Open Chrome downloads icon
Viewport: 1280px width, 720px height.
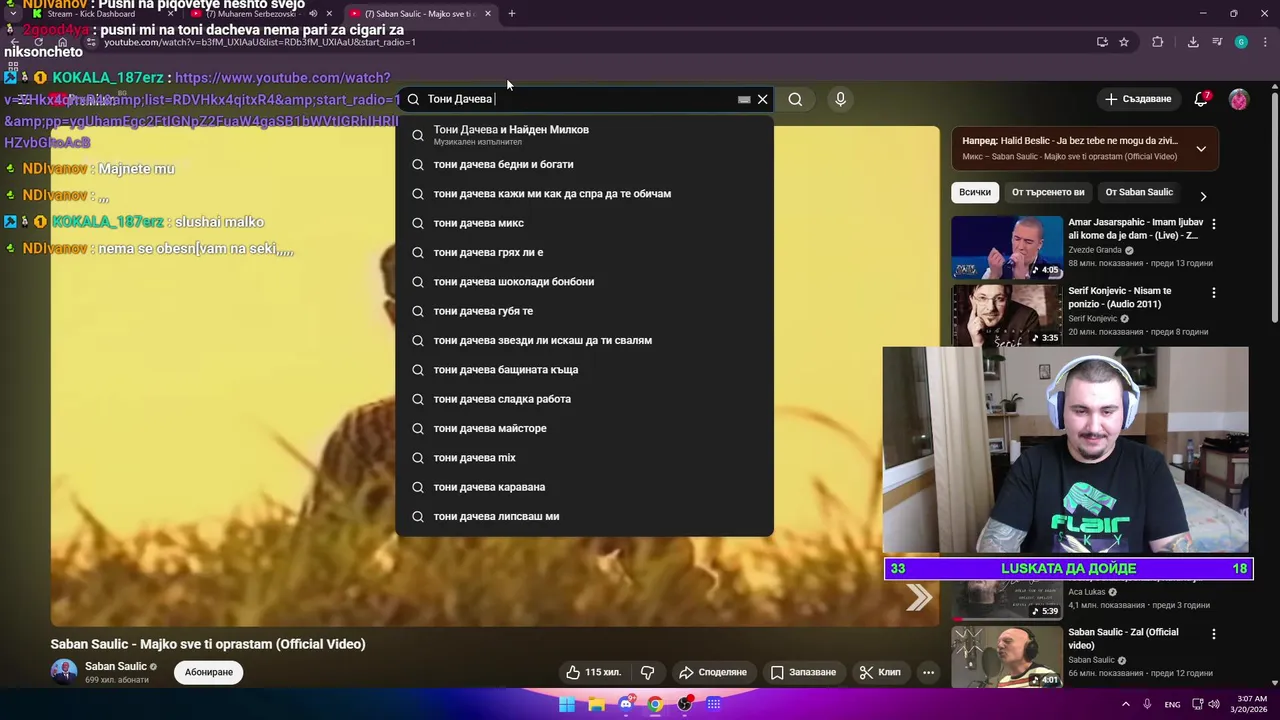pos(1193,42)
